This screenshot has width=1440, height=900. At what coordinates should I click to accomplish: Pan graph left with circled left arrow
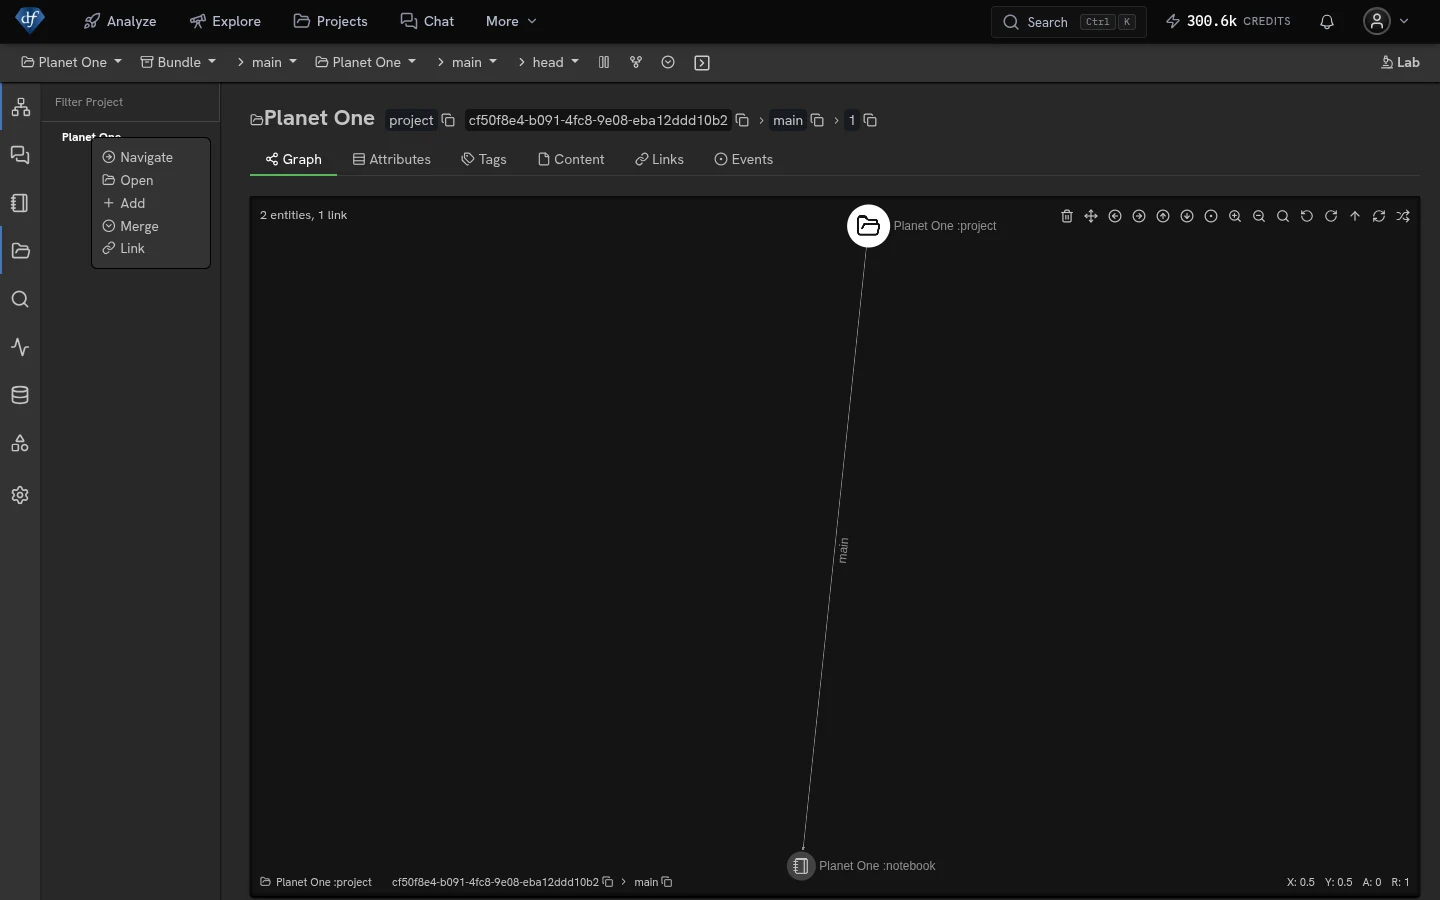tap(1115, 216)
